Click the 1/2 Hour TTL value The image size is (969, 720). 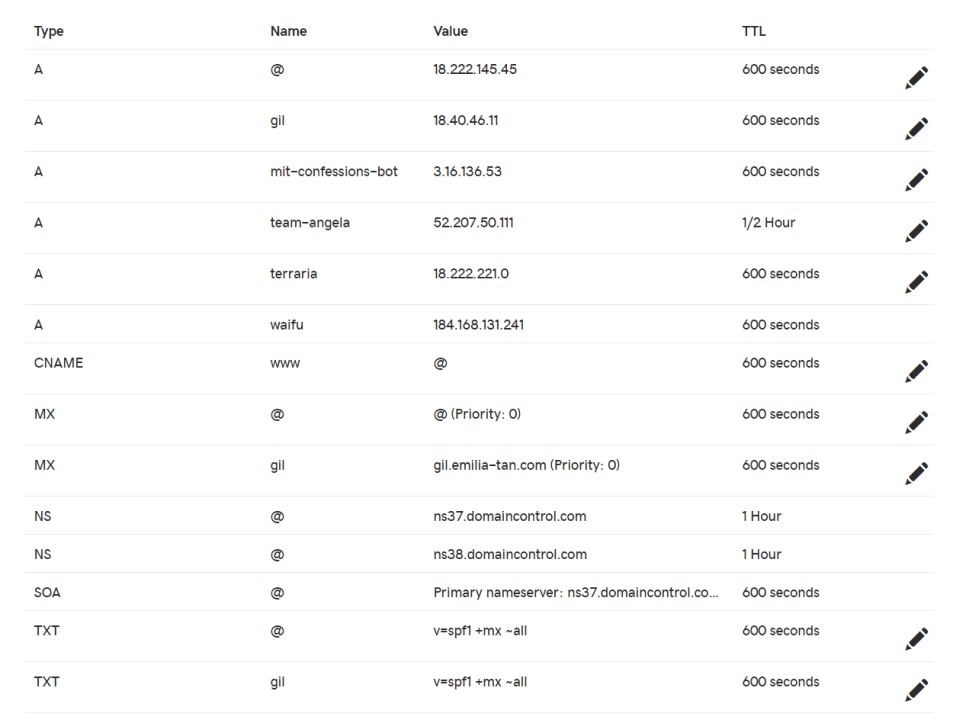pyautogui.click(x=768, y=222)
